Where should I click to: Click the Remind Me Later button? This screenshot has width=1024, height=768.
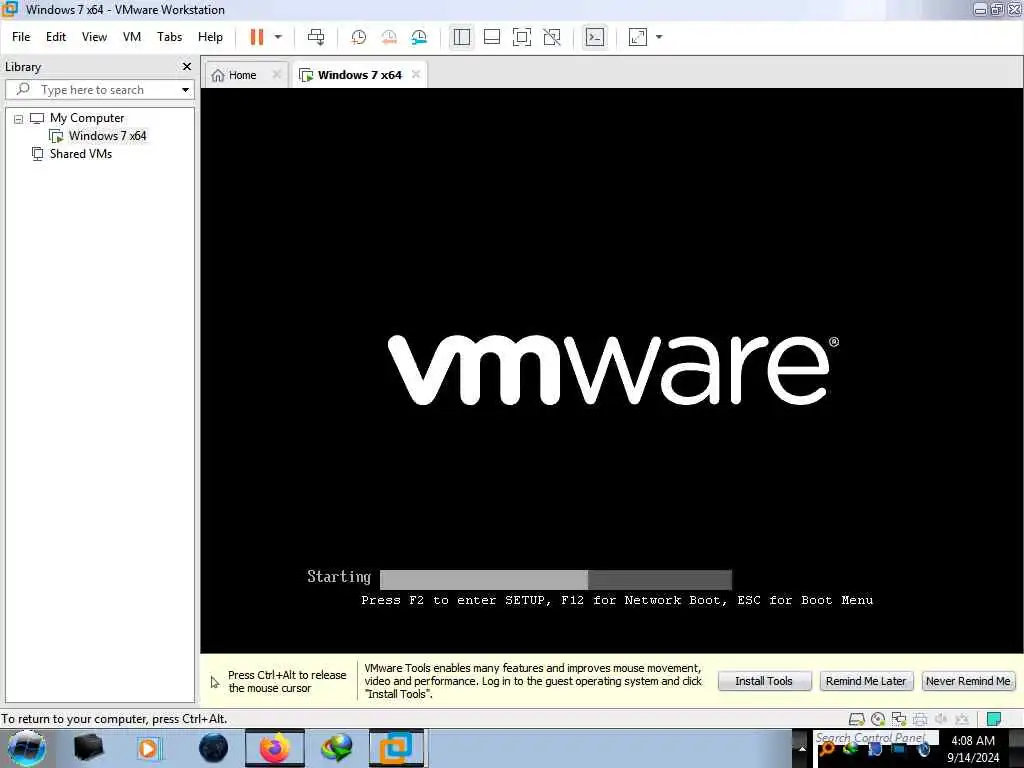[x=866, y=681]
